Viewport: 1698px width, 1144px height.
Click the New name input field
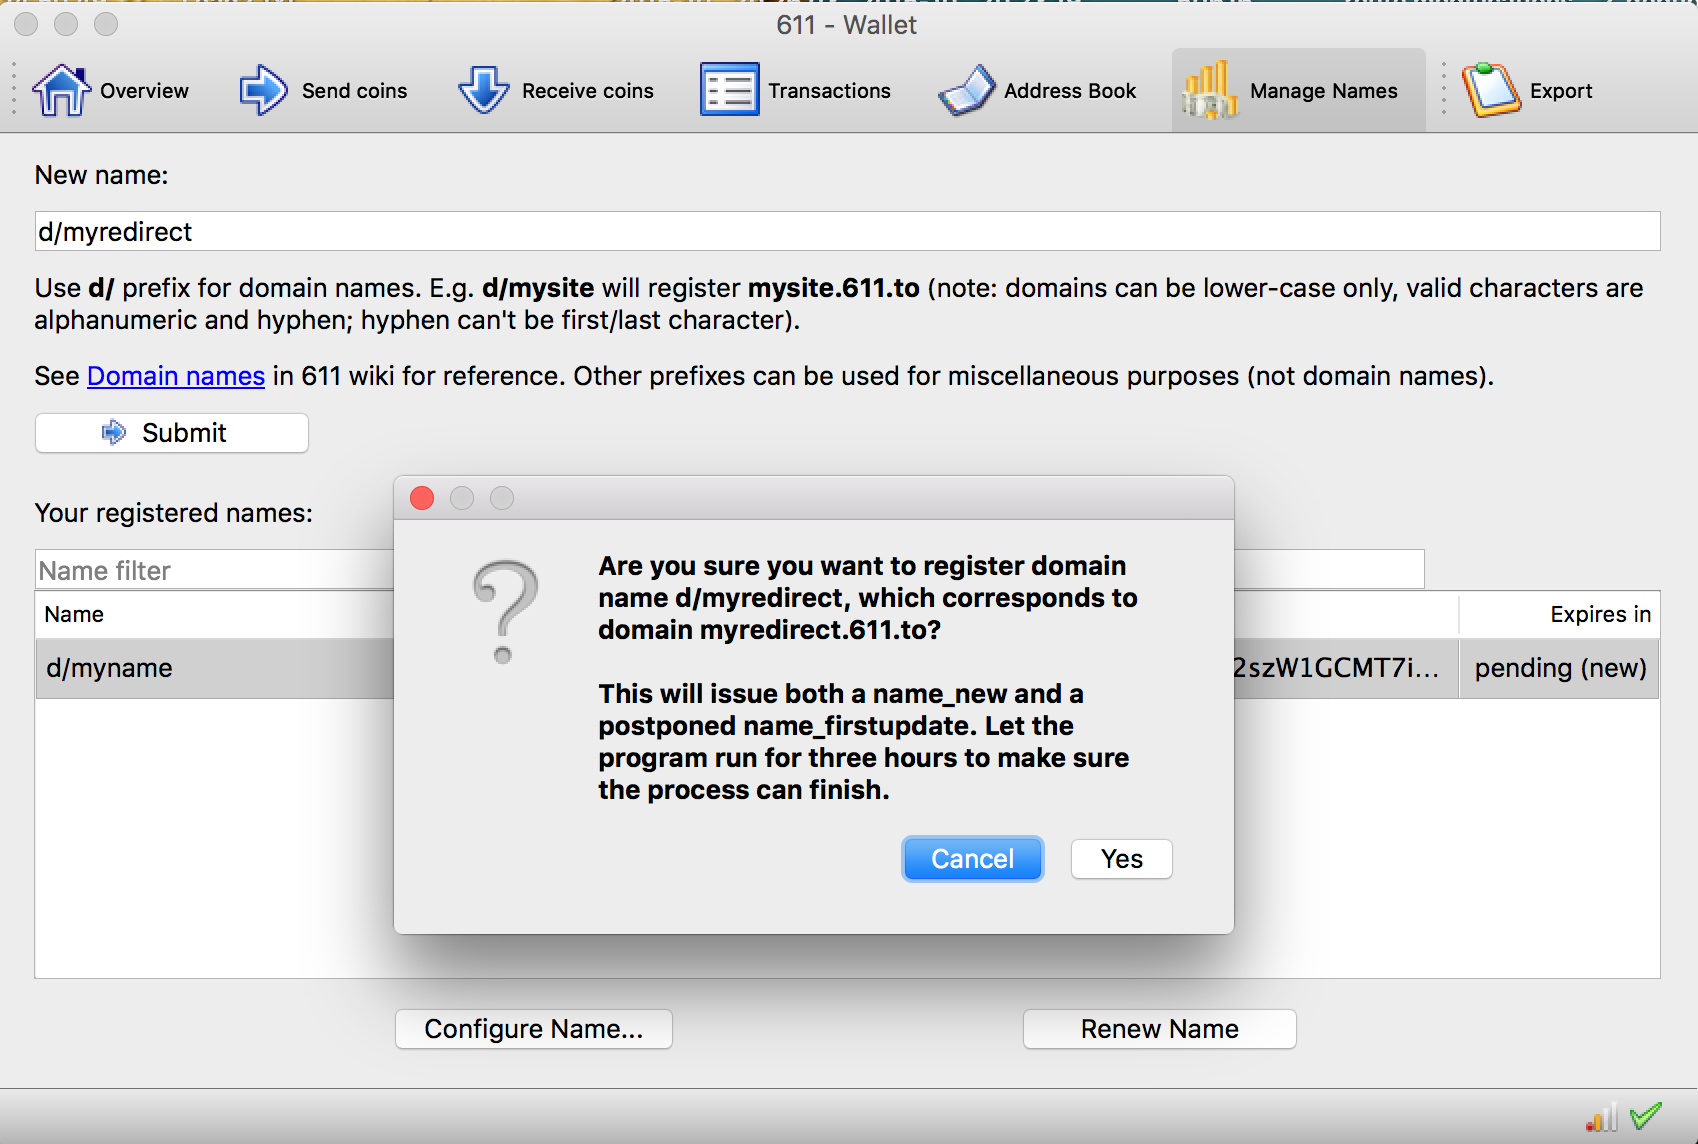pyautogui.click(x=846, y=232)
